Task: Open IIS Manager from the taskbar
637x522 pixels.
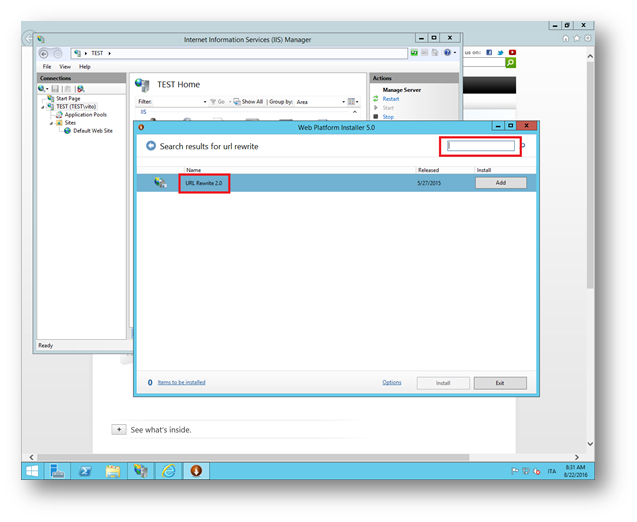Action: point(141,471)
